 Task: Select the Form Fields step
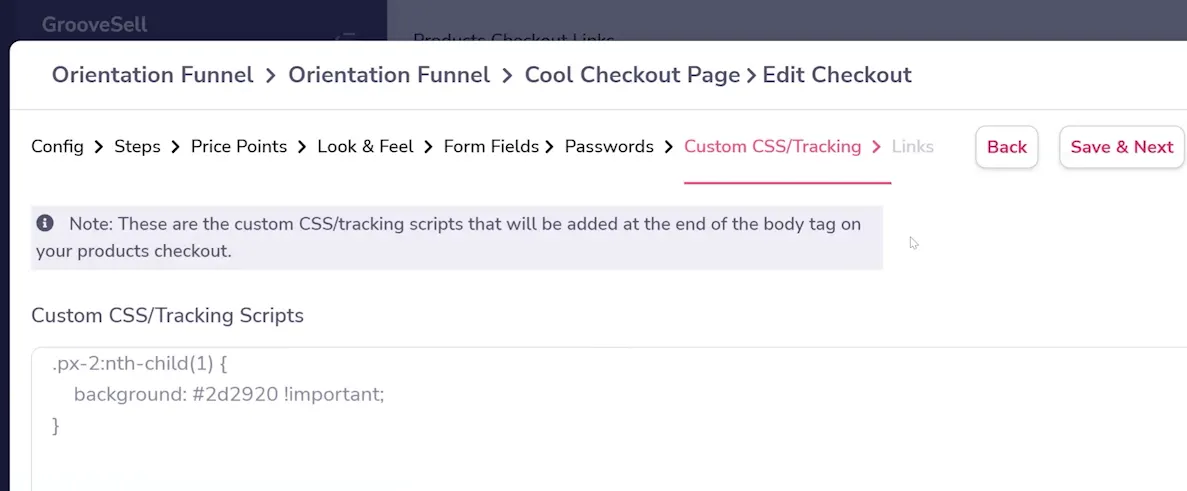pyautogui.click(x=491, y=147)
